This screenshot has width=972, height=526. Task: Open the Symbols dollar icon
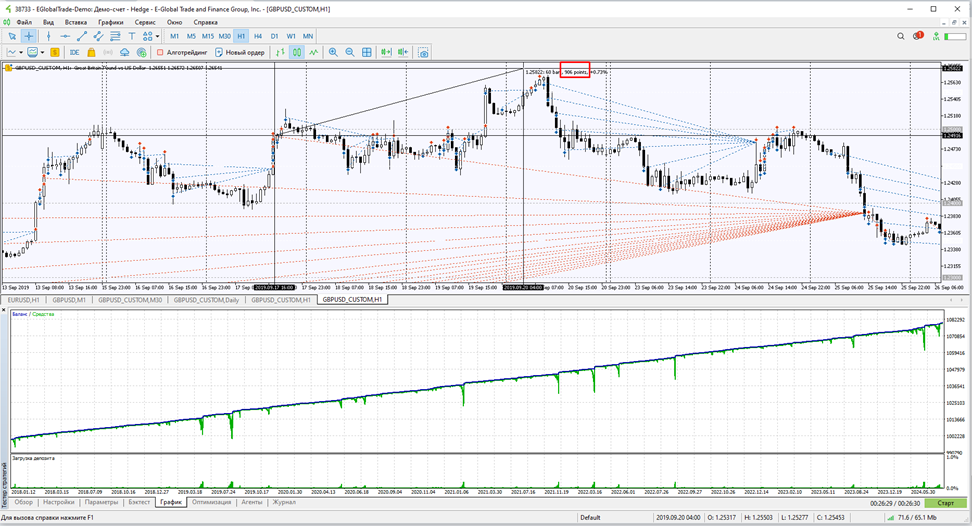point(55,53)
